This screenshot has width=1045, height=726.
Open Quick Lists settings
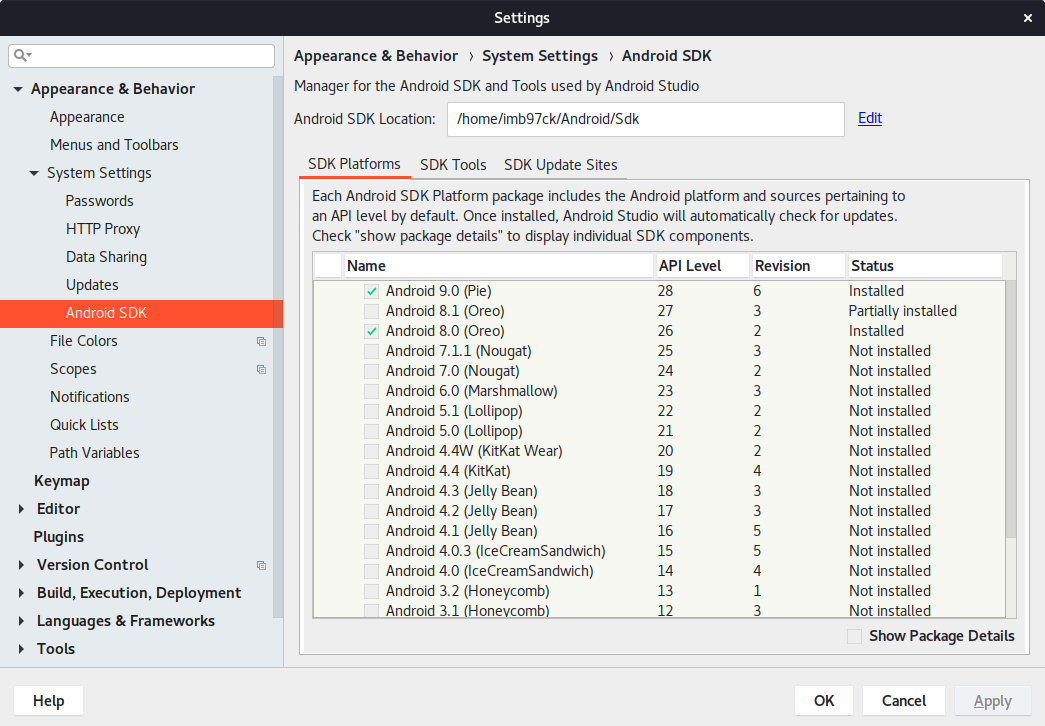click(84, 425)
